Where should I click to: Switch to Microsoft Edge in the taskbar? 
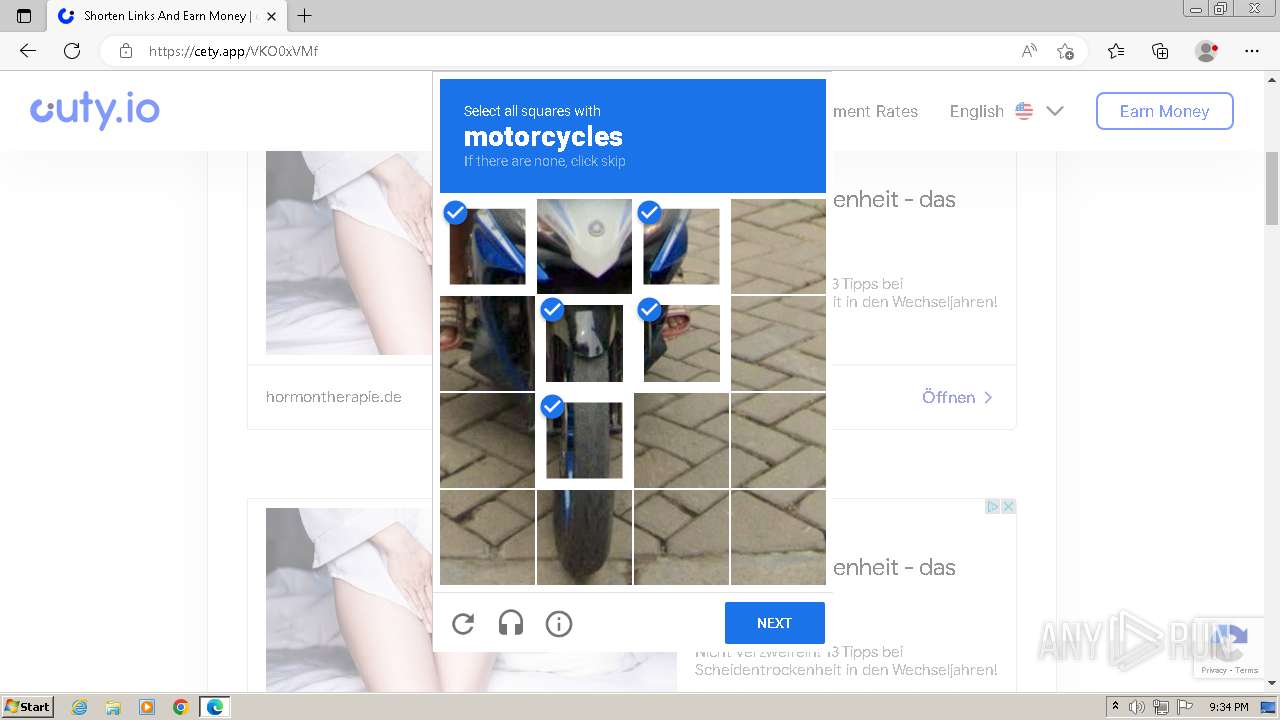(x=215, y=707)
